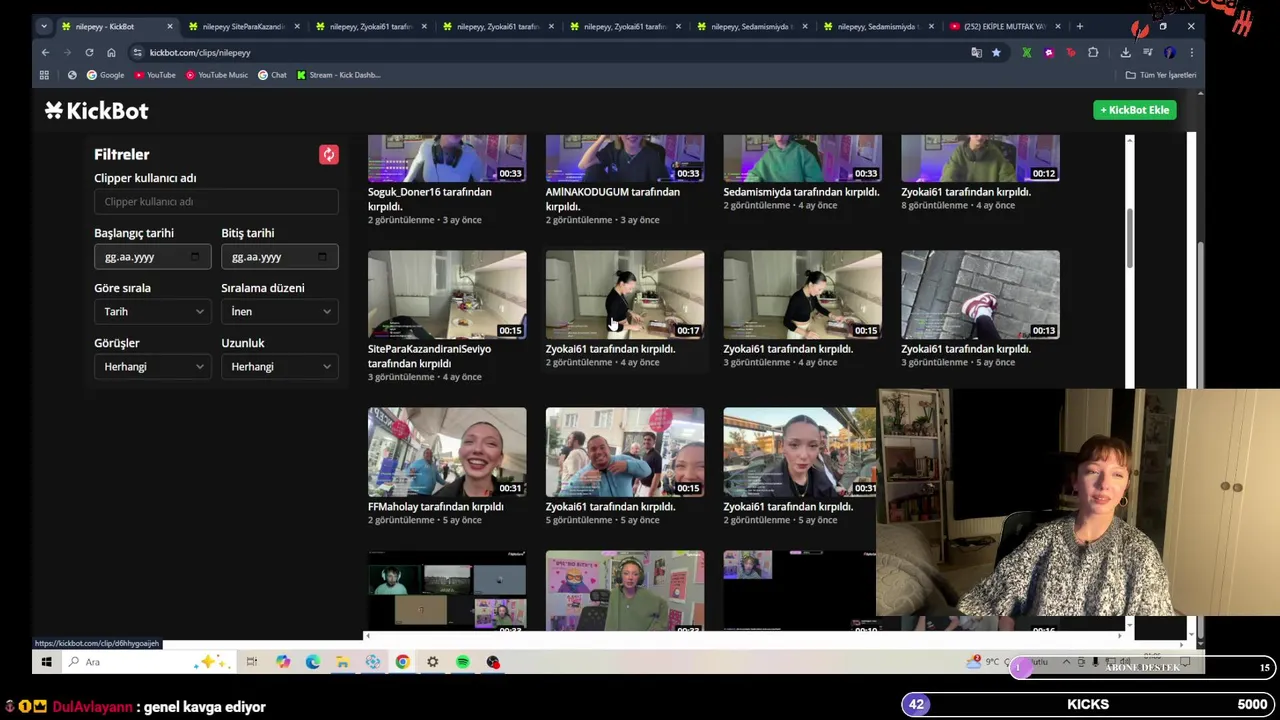Open Sedamismiyda clip thumbnail
The image size is (1280, 720).
(803, 158)
